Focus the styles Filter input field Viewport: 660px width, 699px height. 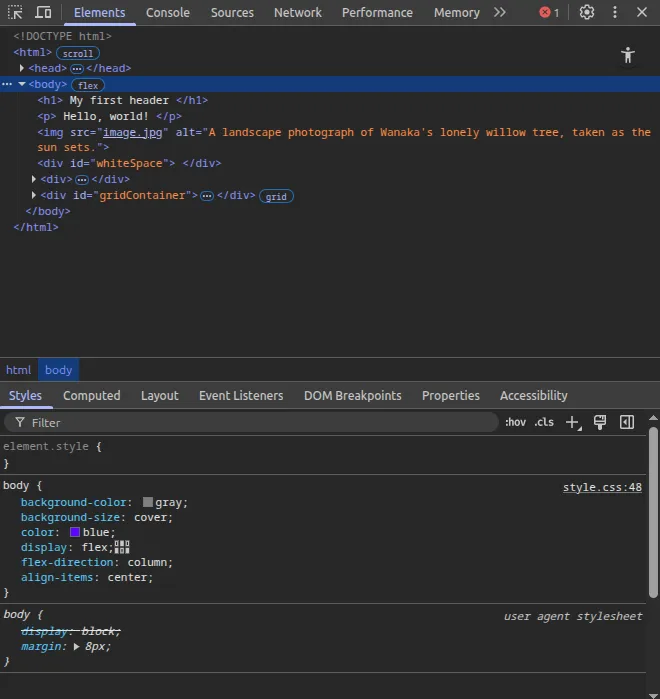pos(251,422)
